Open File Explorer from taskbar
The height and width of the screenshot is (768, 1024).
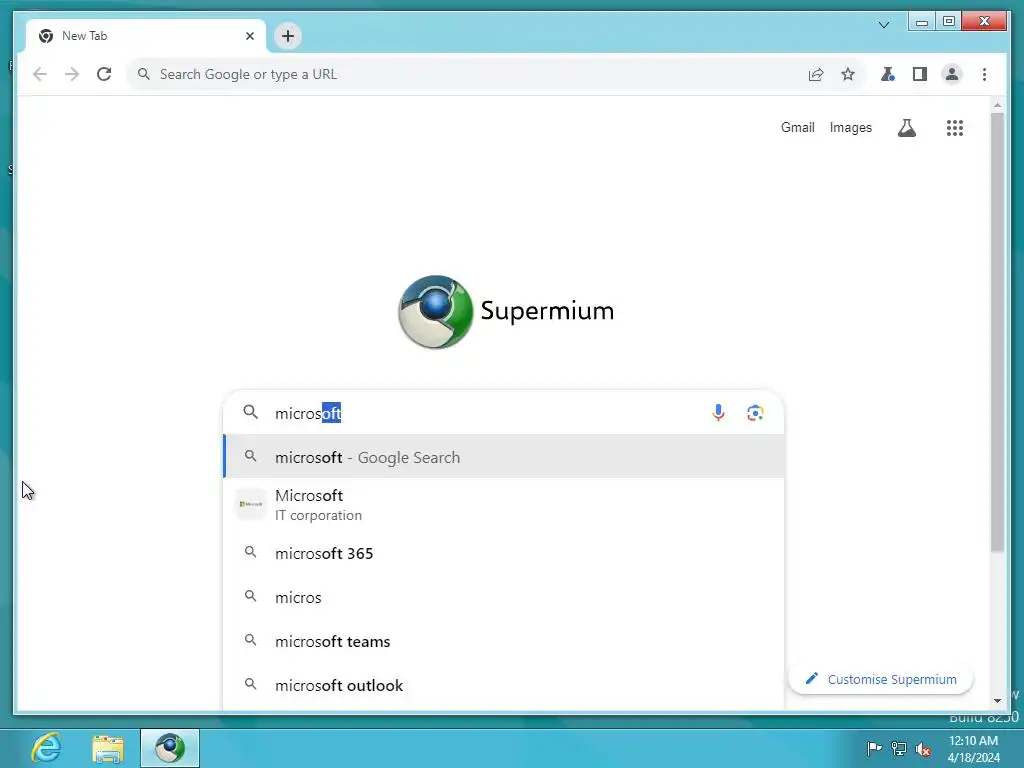(x=108, y=748)
